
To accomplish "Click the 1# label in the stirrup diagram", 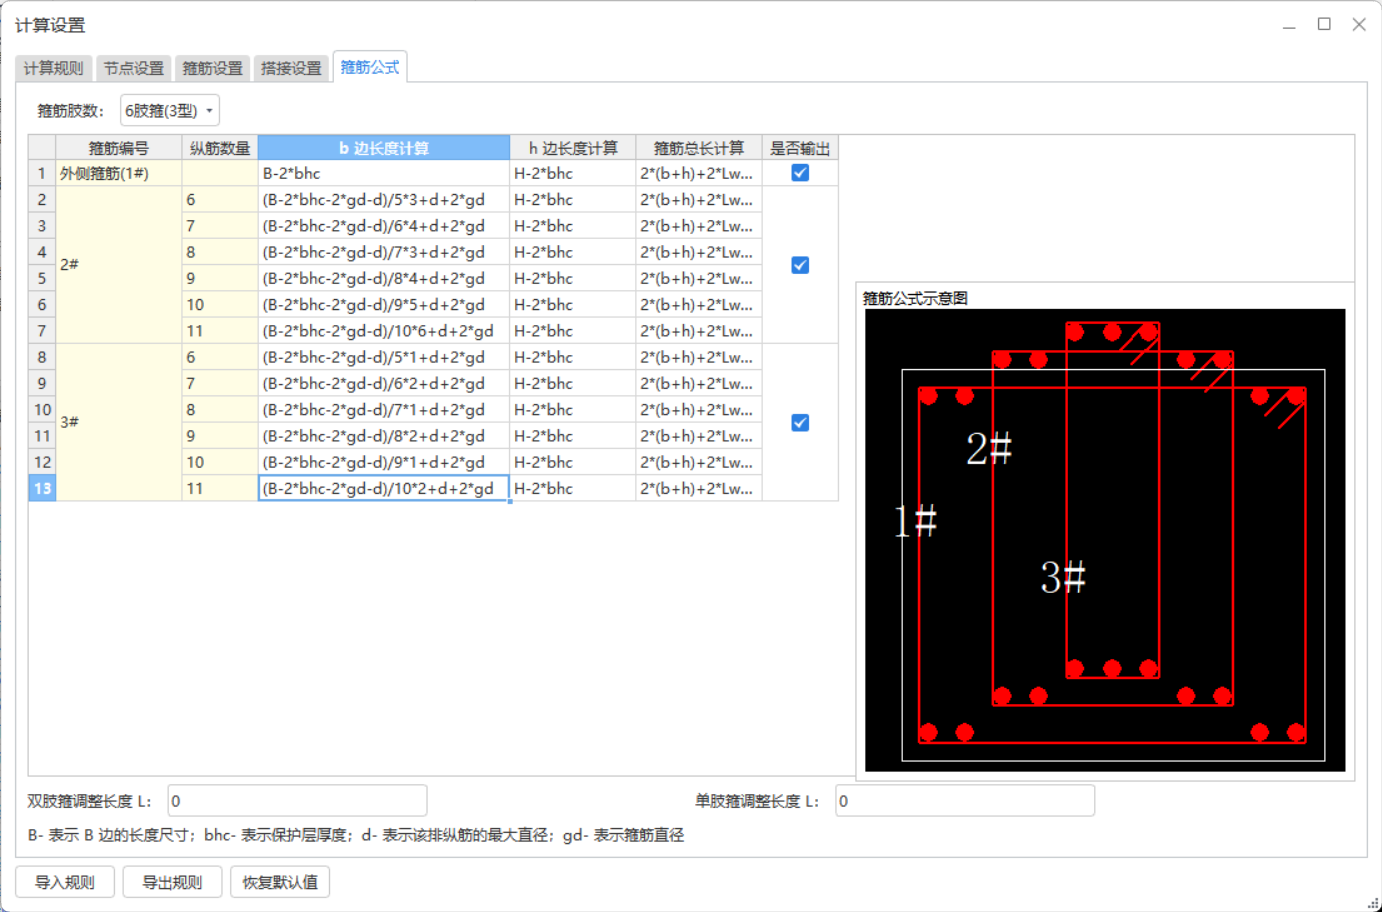I will [915, 521].
